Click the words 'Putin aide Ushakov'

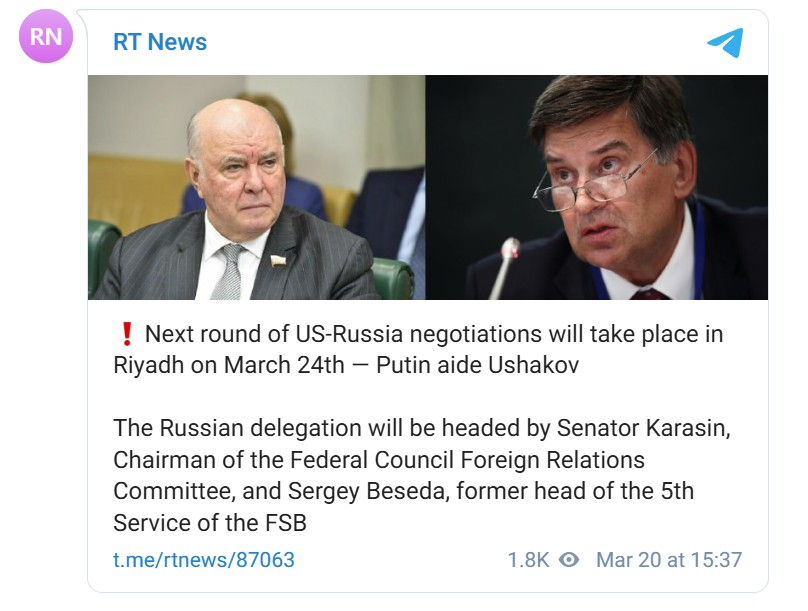click(477, 365)
